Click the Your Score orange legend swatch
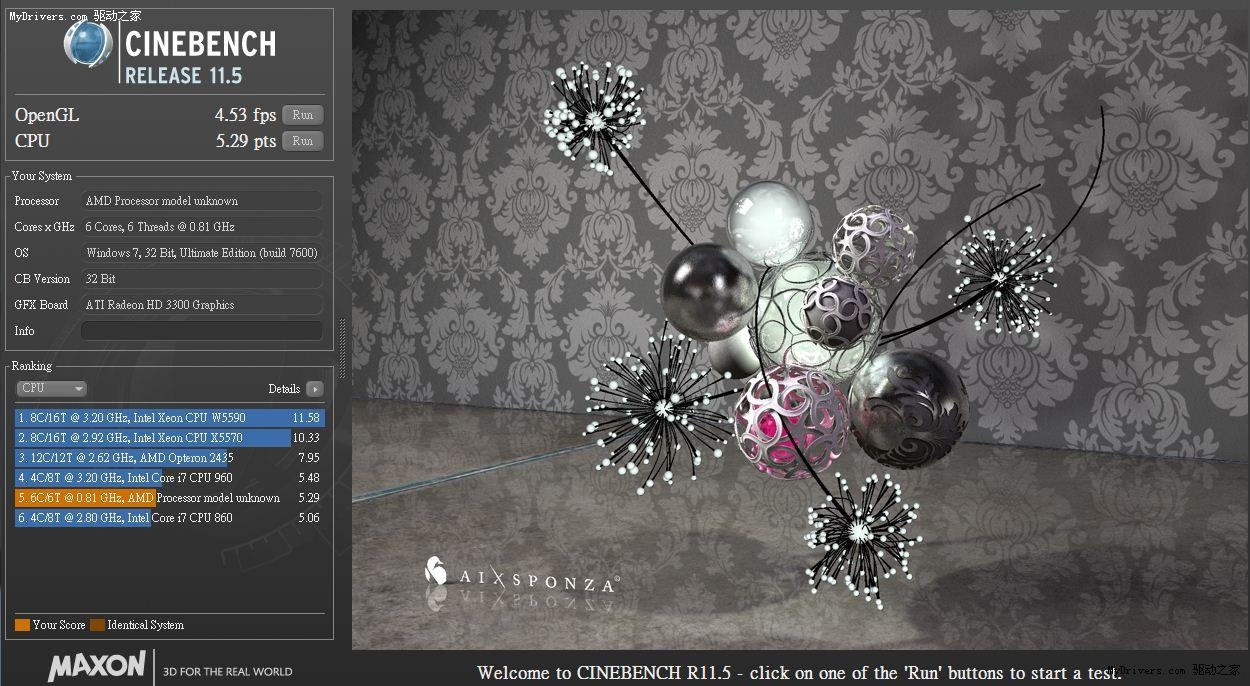This screenshot has height=686, width=1250. [x=22, y=625]
